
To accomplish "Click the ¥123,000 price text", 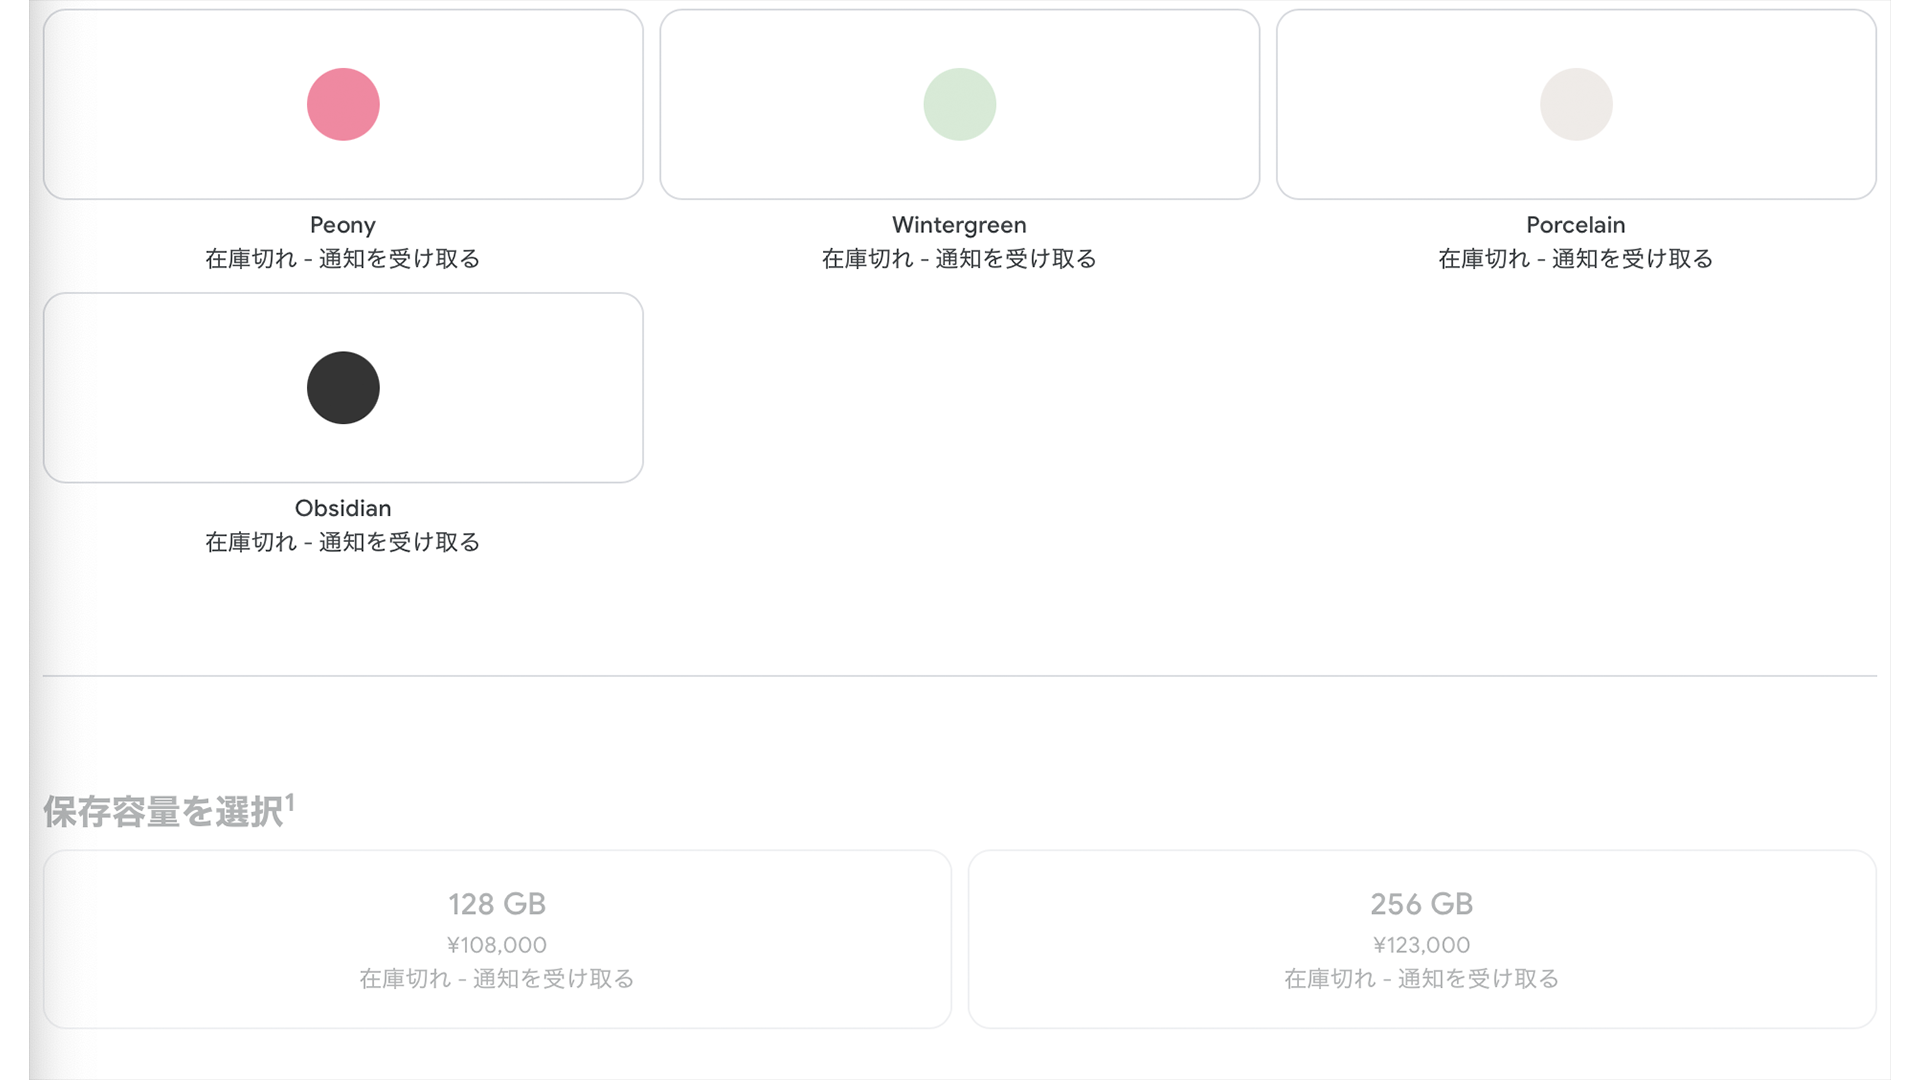I will [1421, 945].
